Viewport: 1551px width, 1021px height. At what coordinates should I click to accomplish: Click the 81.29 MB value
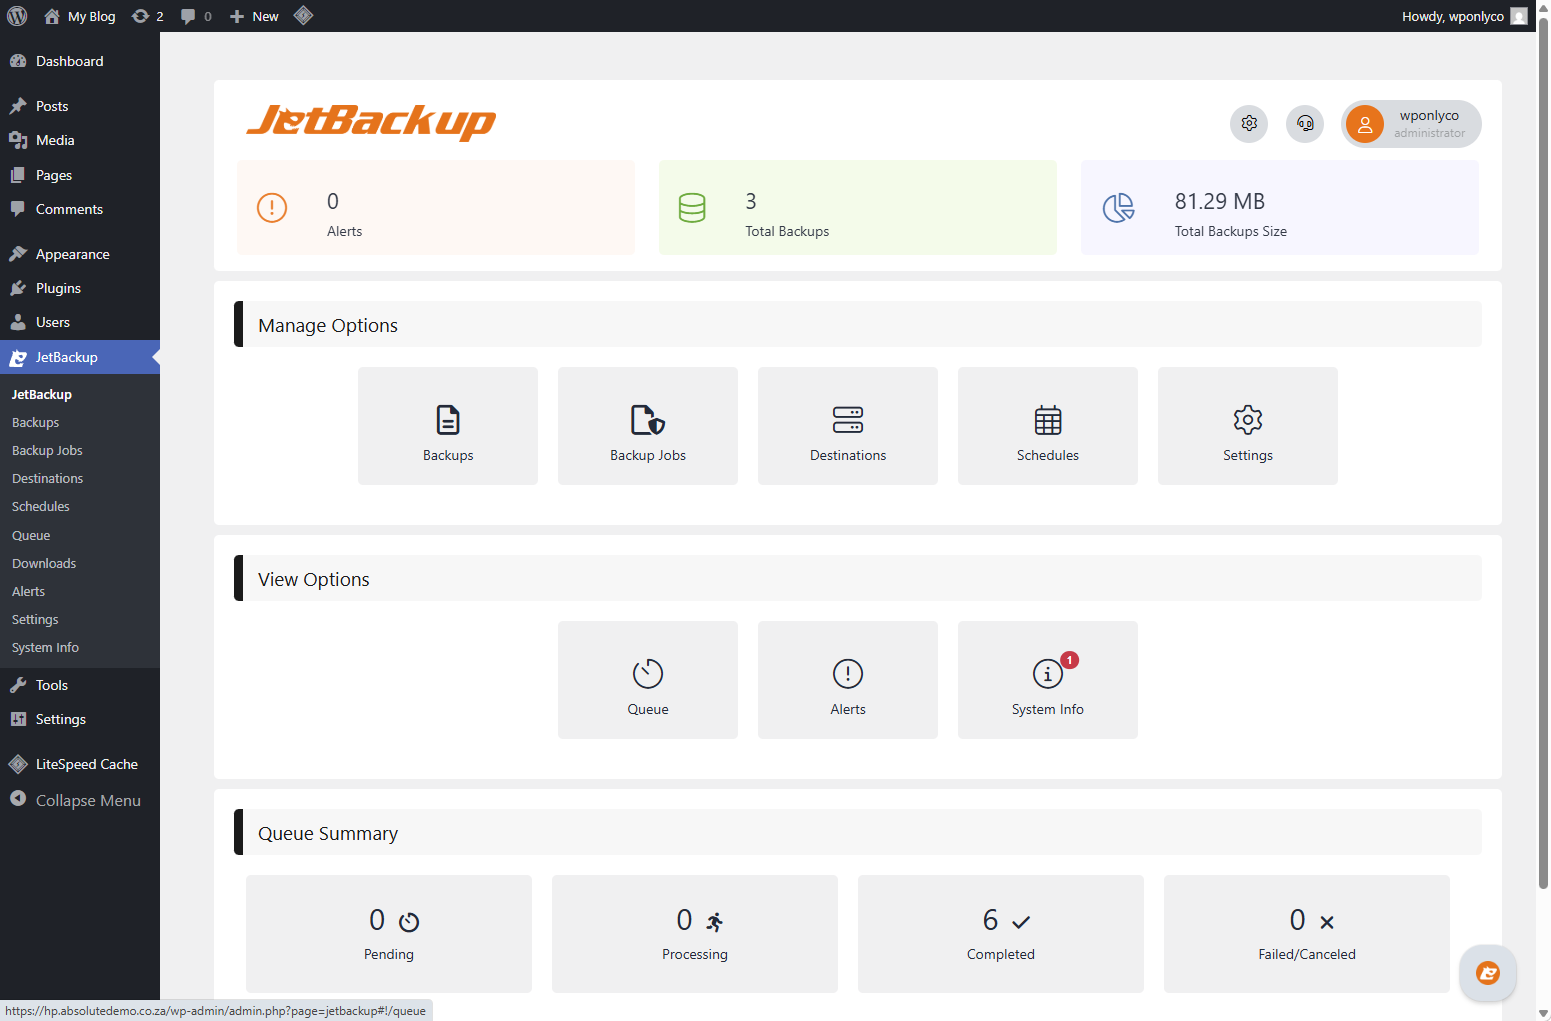tap(1220, 201)
